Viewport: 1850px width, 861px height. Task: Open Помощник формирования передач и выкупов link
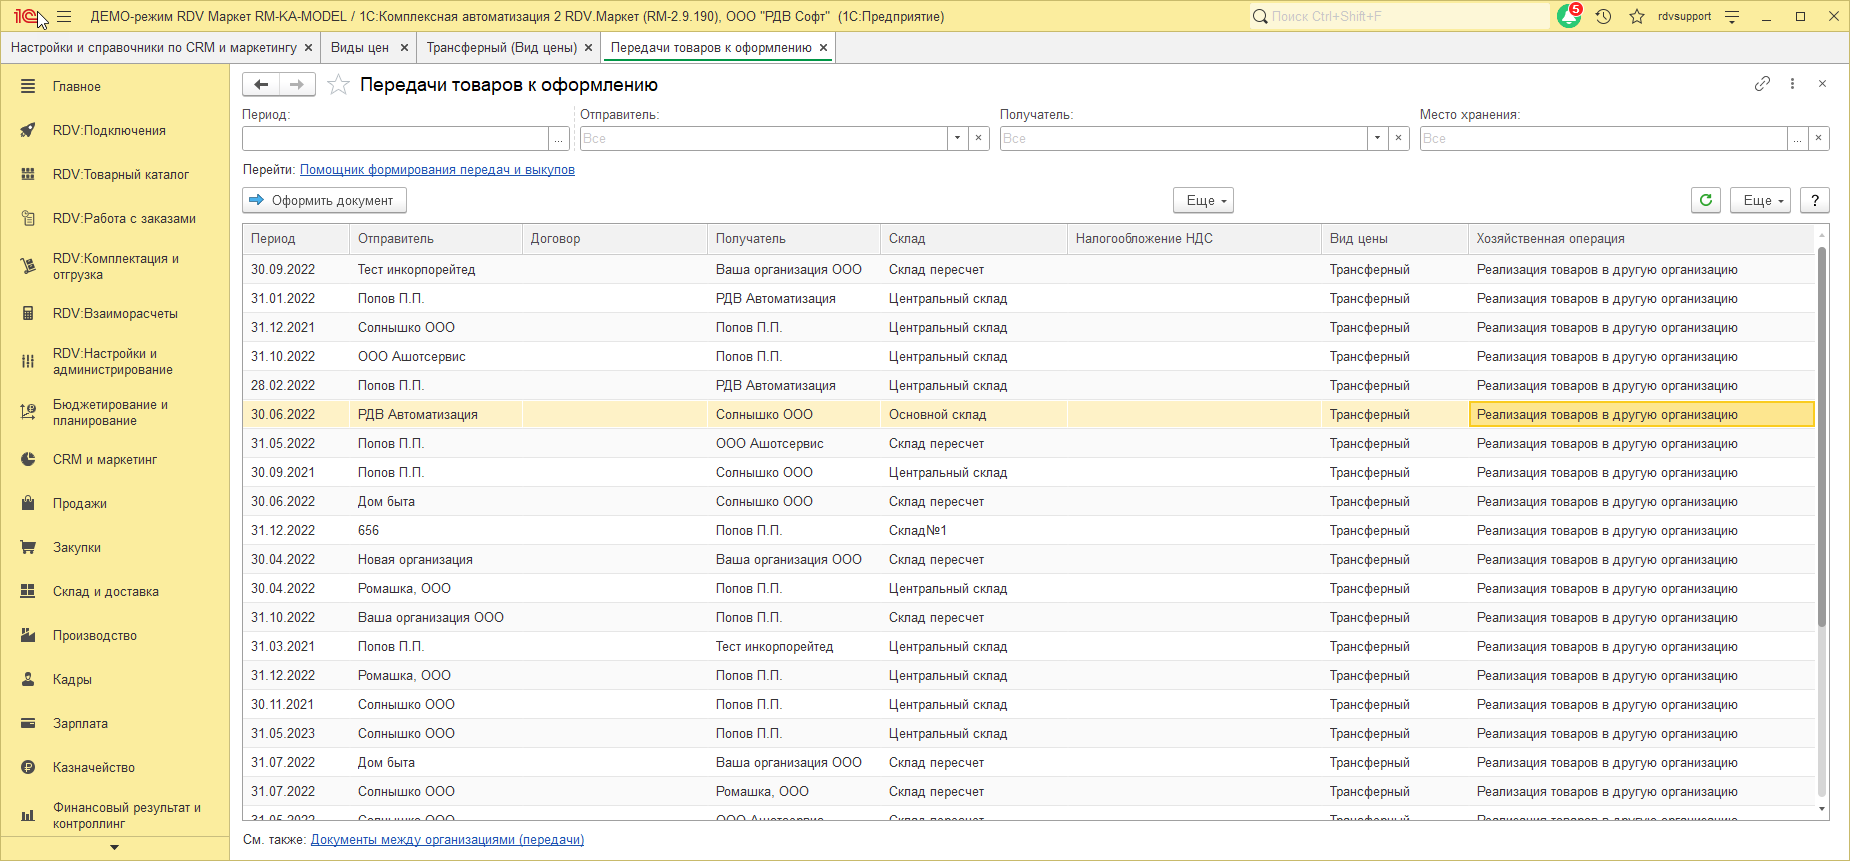pos(437,170)
